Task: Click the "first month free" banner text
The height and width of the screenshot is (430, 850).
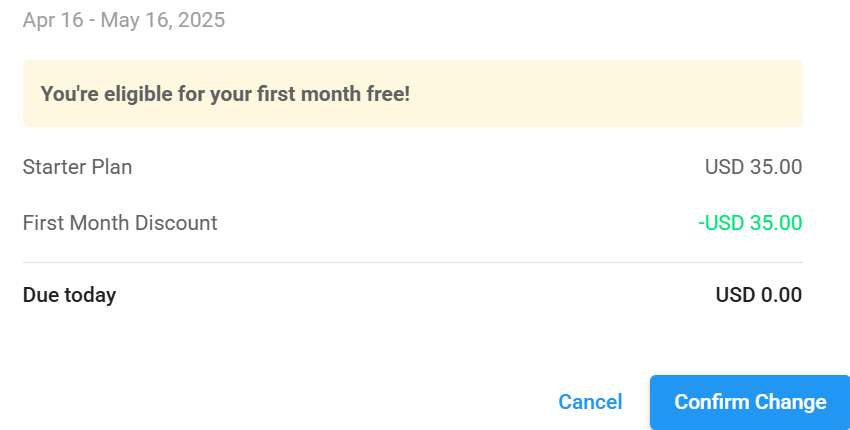Action: tap(225, 94)
